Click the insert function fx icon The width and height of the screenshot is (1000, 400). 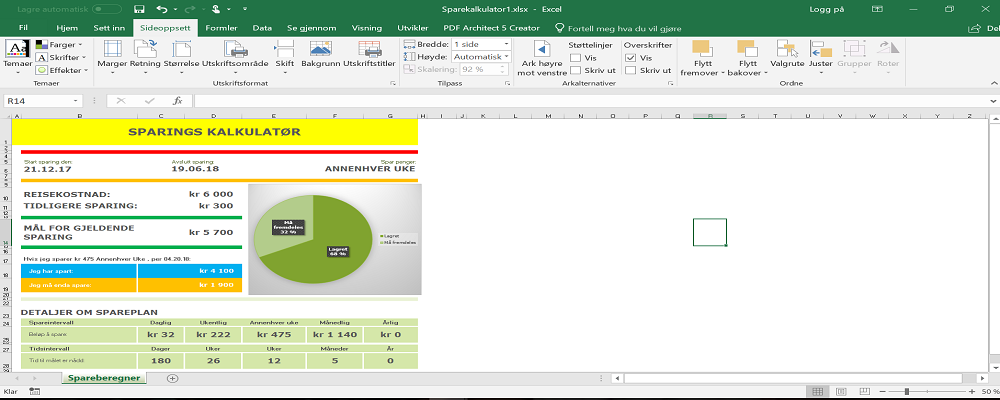177,101
